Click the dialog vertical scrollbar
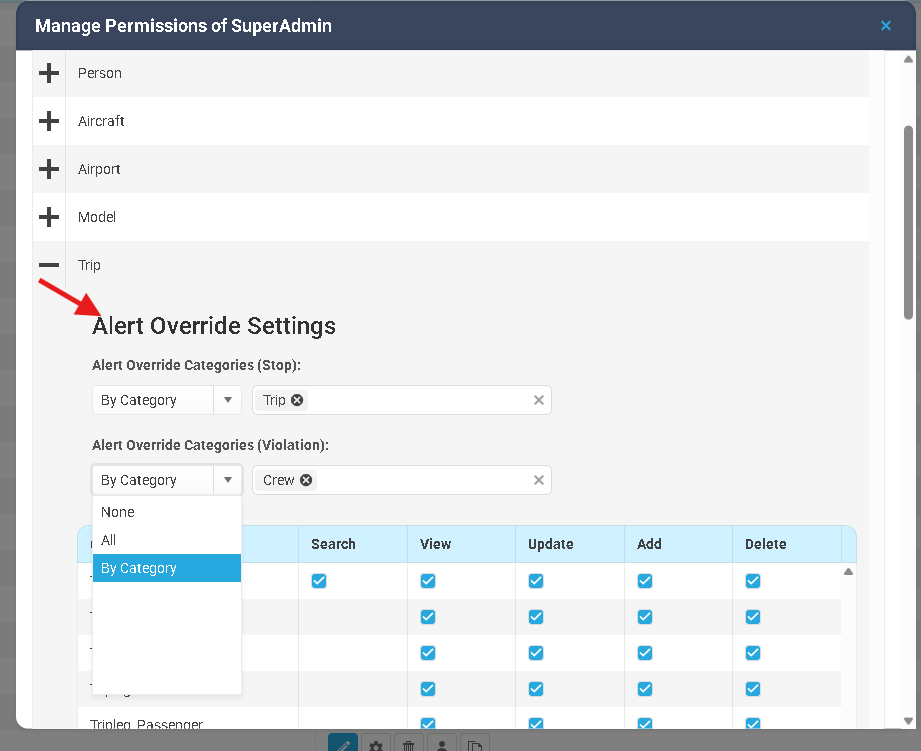The image size is (921, 751). [x=908, y=222]
